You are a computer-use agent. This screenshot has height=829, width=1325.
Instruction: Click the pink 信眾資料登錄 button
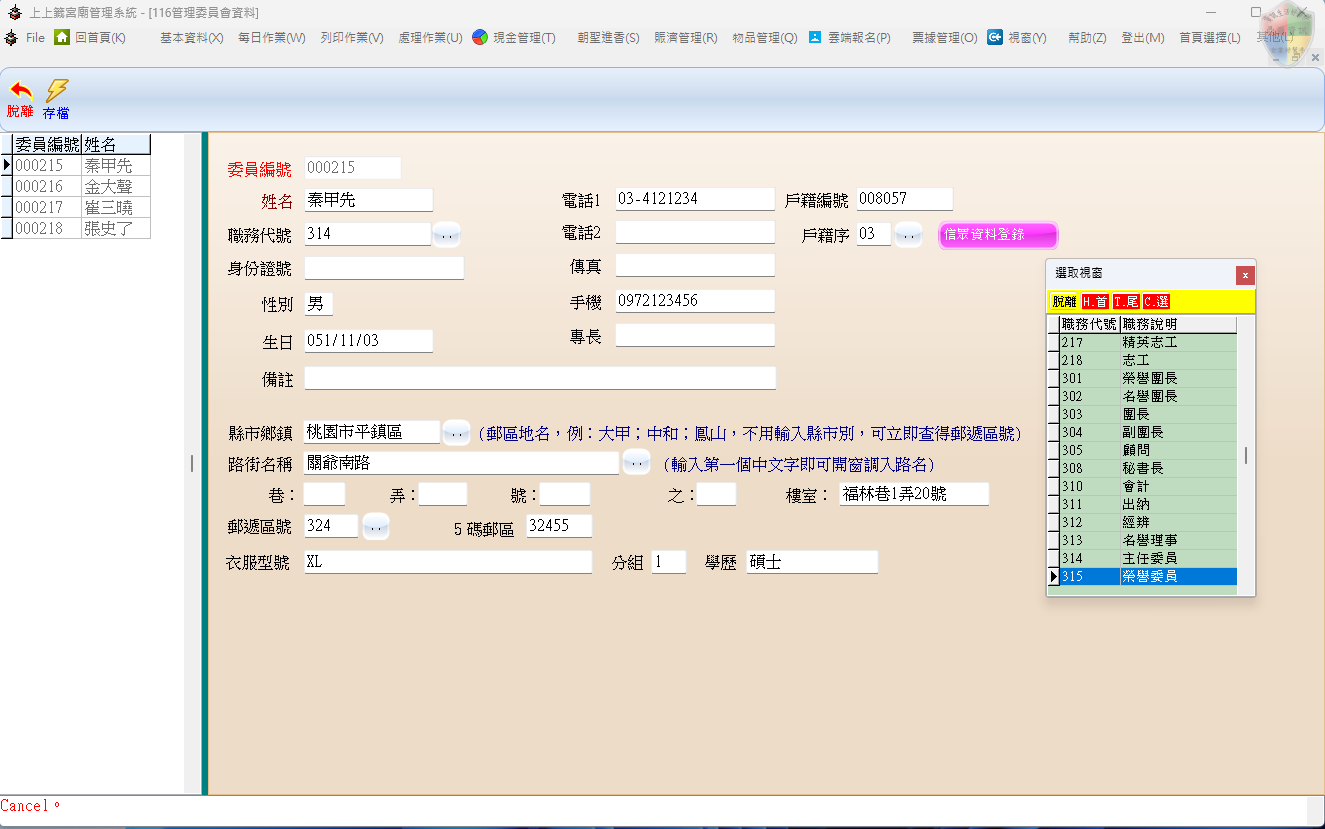(997, 235)
